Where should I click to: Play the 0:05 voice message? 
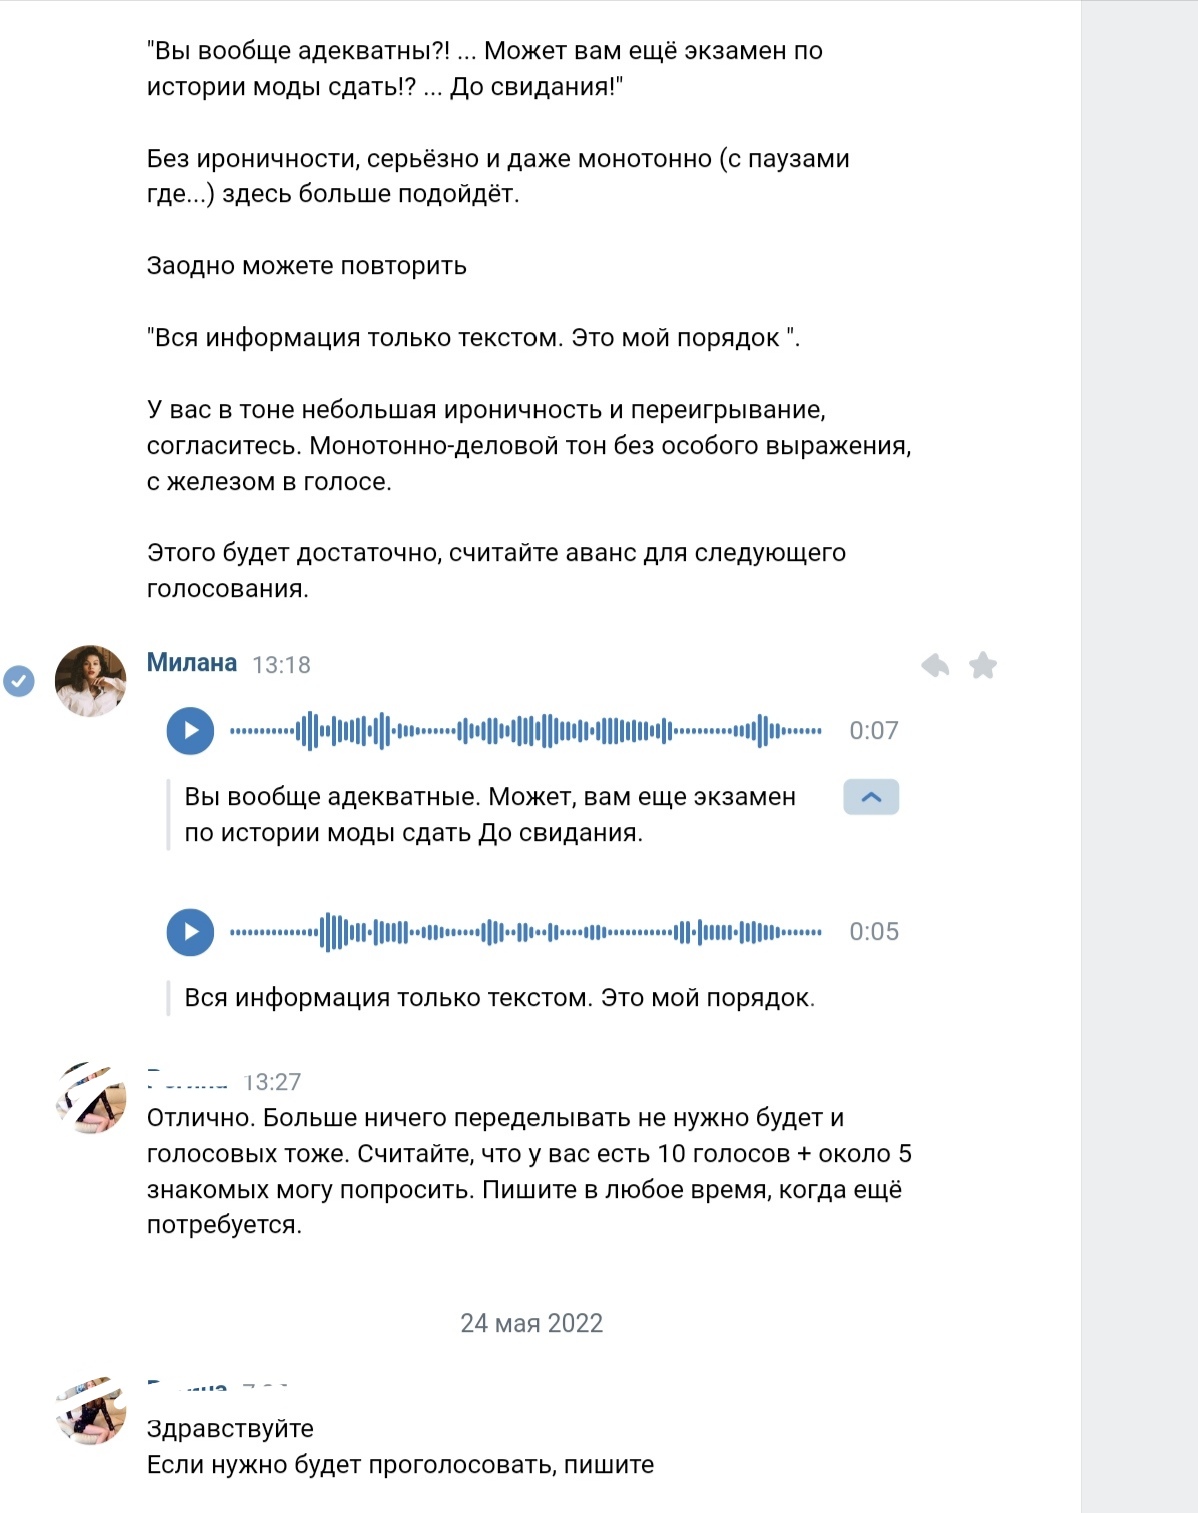click(190, 932)
